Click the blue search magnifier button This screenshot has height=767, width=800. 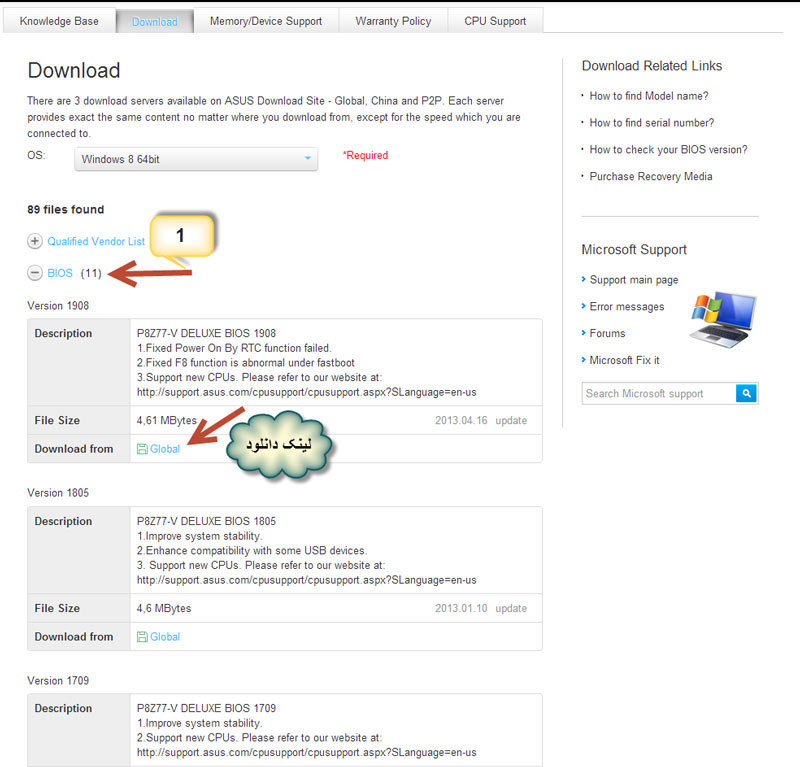pyautogui.click(x=746, y=393)
